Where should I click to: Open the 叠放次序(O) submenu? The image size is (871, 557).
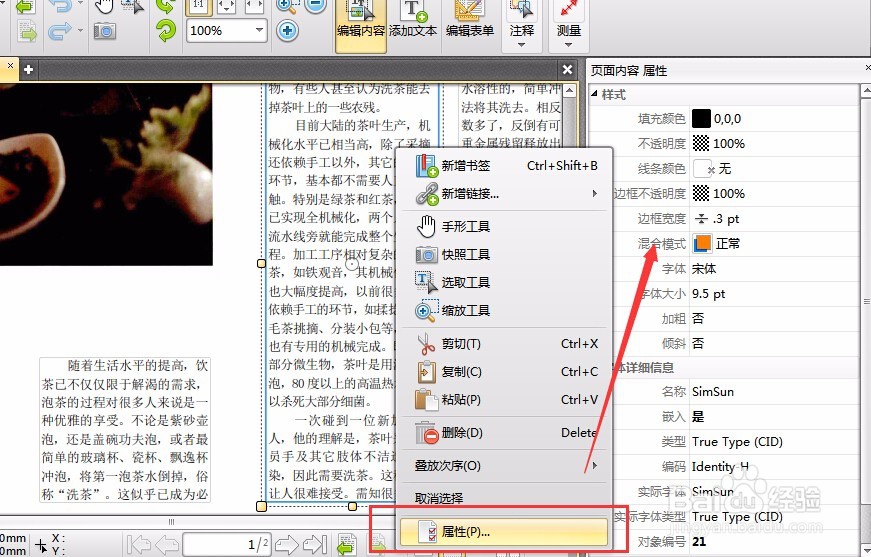pos(506,465)
